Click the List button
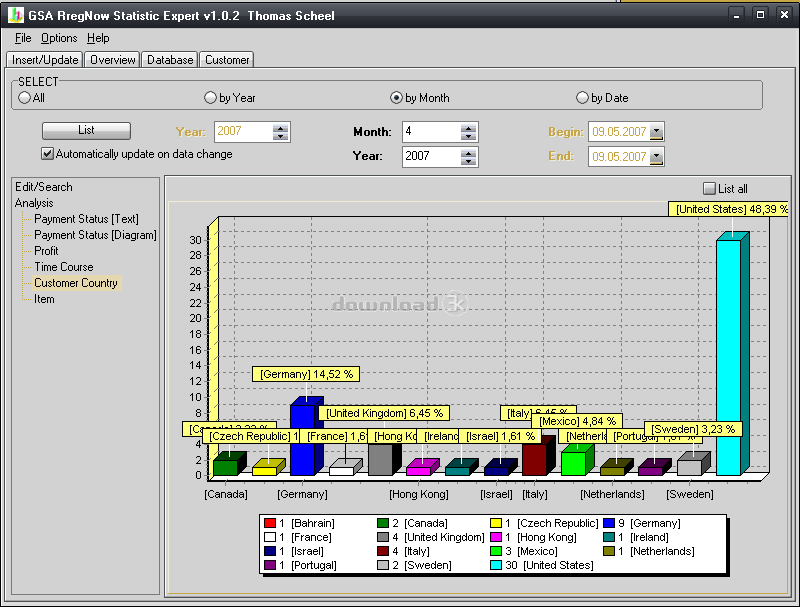Viewport: 800px width, 607px height. [86, 131]
